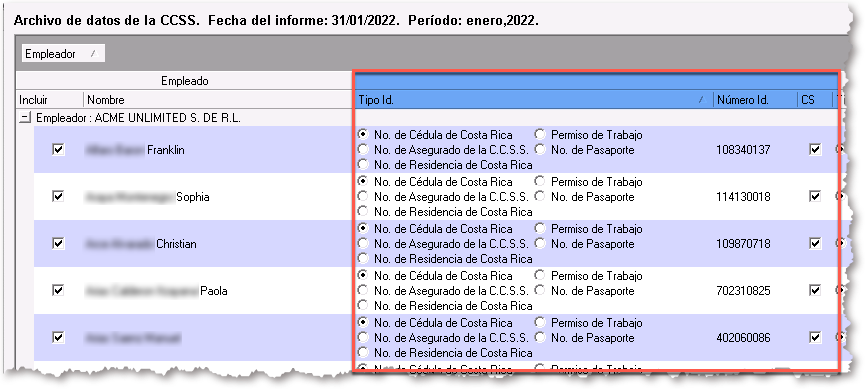Select No. de Cédula for Sophia
This screenshot has width=865, height=389.
(x=363, y=181)
